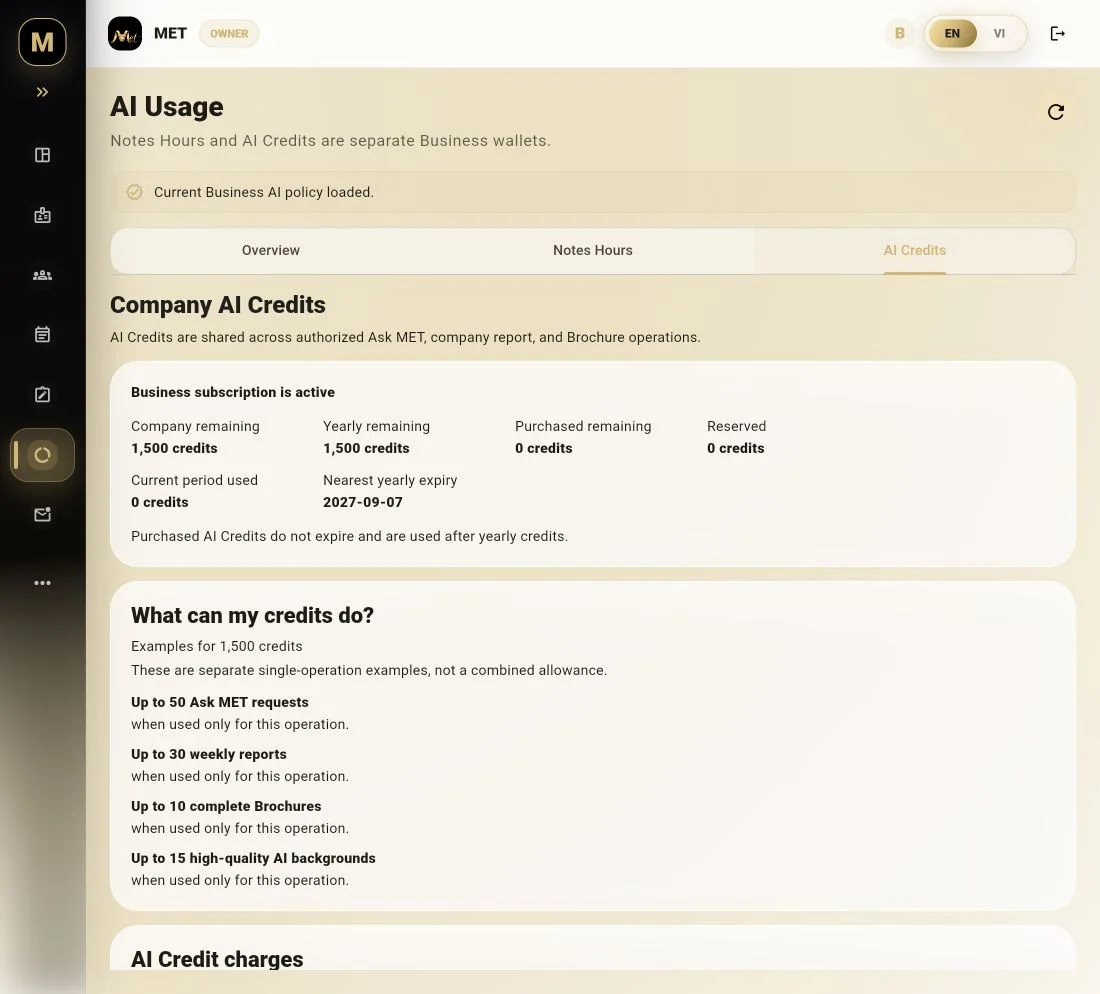The height and width of the screenshot is (994, 1100).
Task: Click the logout icon in top bar
Action: pos(1057,34)
